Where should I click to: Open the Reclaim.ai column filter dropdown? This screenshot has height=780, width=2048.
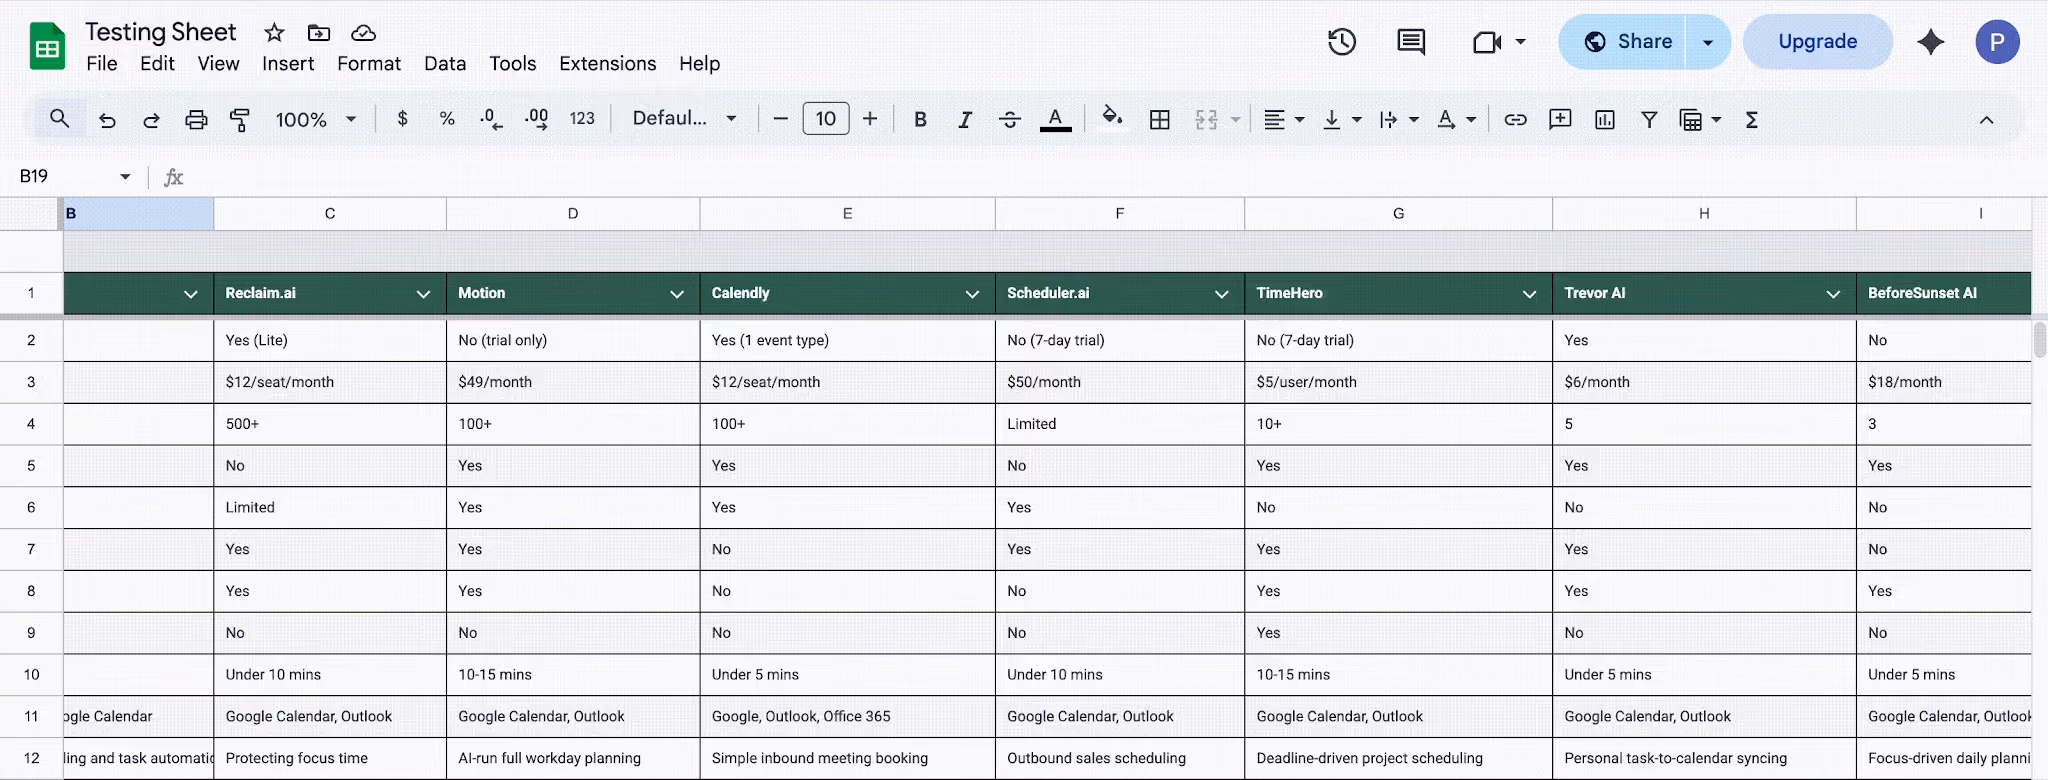coord(423,294)
